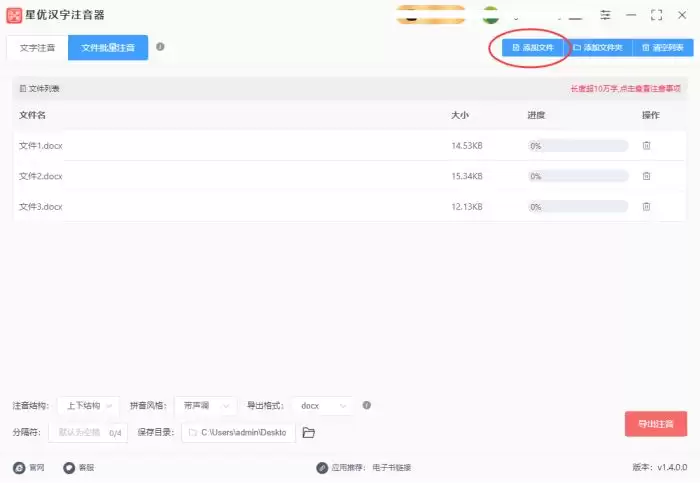
Task: Open the 导出格式 docx dropdown
Action: coord(323,406)
